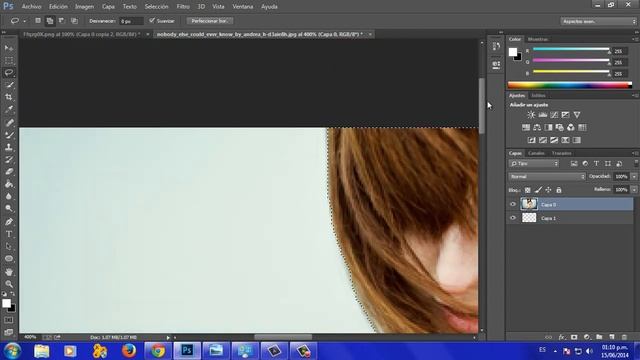Select the Eraser tool
This screenshot has height=360, width=640.
pos(9,171)
